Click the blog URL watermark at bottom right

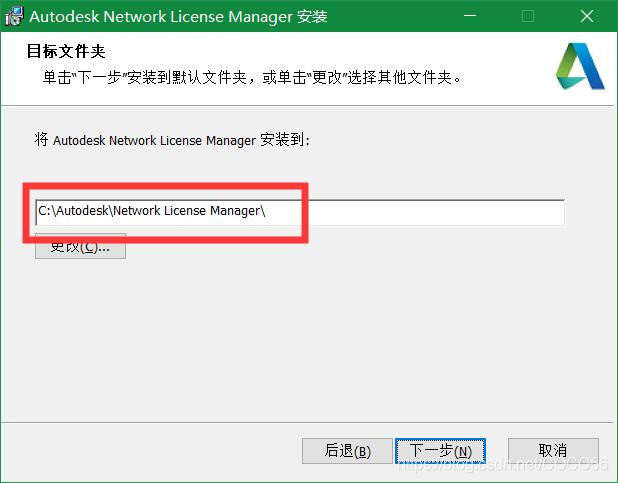click(500, 466)
